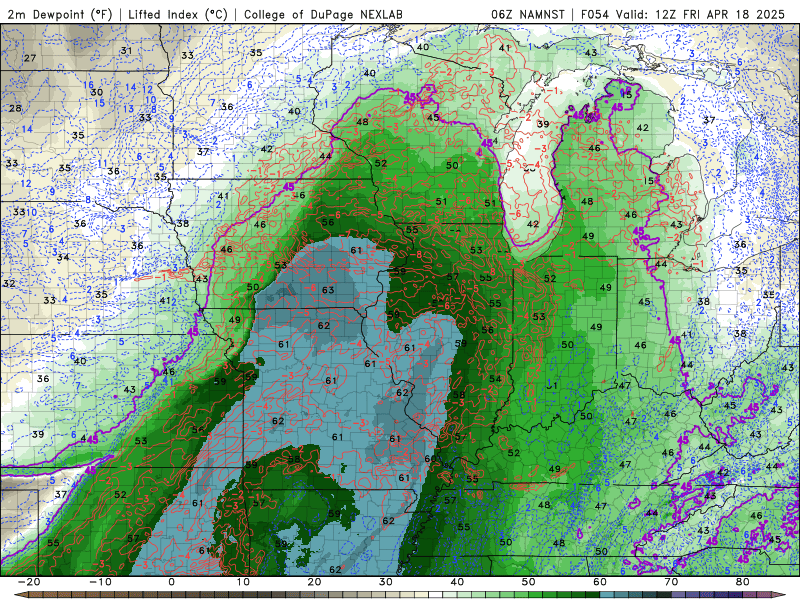
Task: Click the "06Z NAMNST" model run label
Action: coord(528,14)
